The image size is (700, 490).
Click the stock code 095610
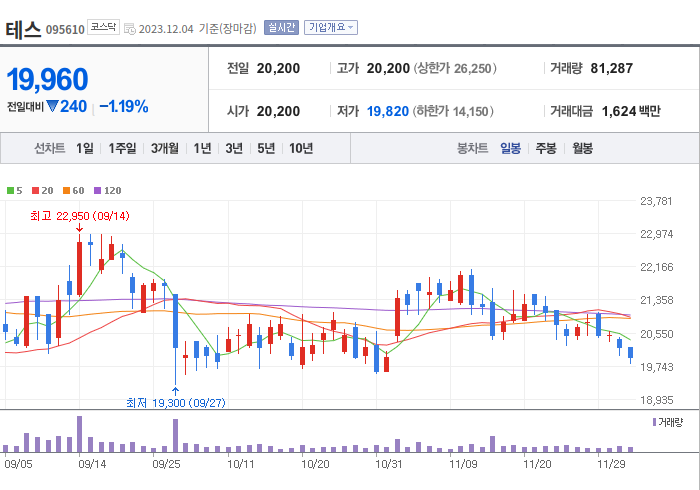pyautogui.click(x=65, y=30)
